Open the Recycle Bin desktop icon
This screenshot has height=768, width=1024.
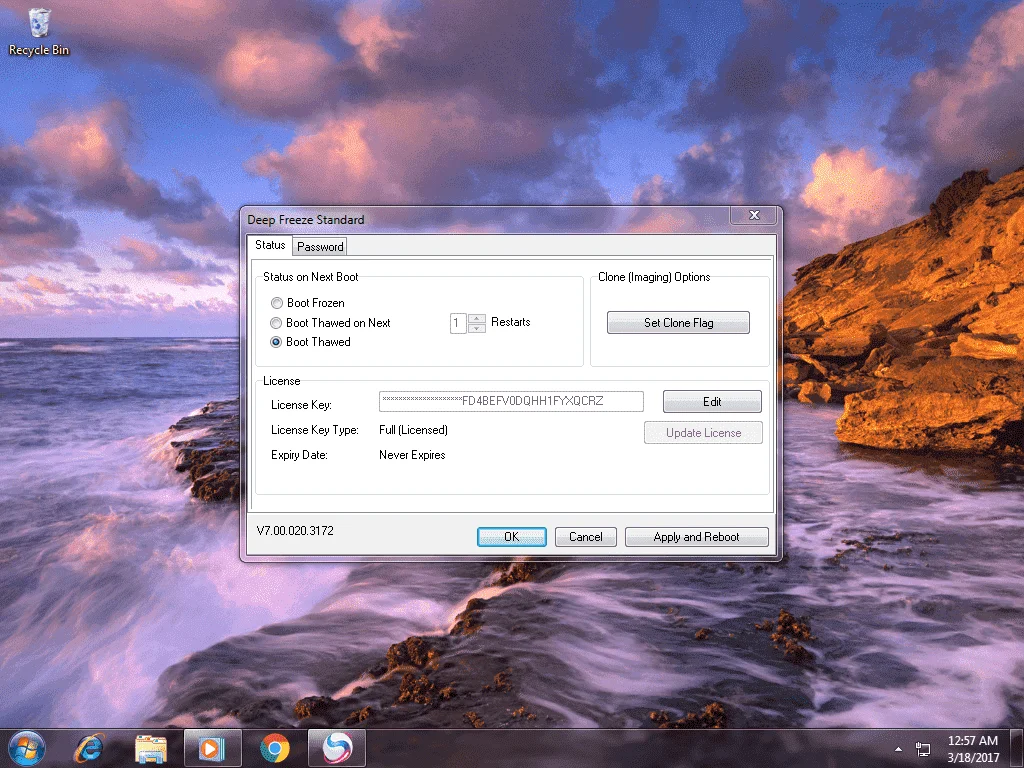(x=39, y=32)
